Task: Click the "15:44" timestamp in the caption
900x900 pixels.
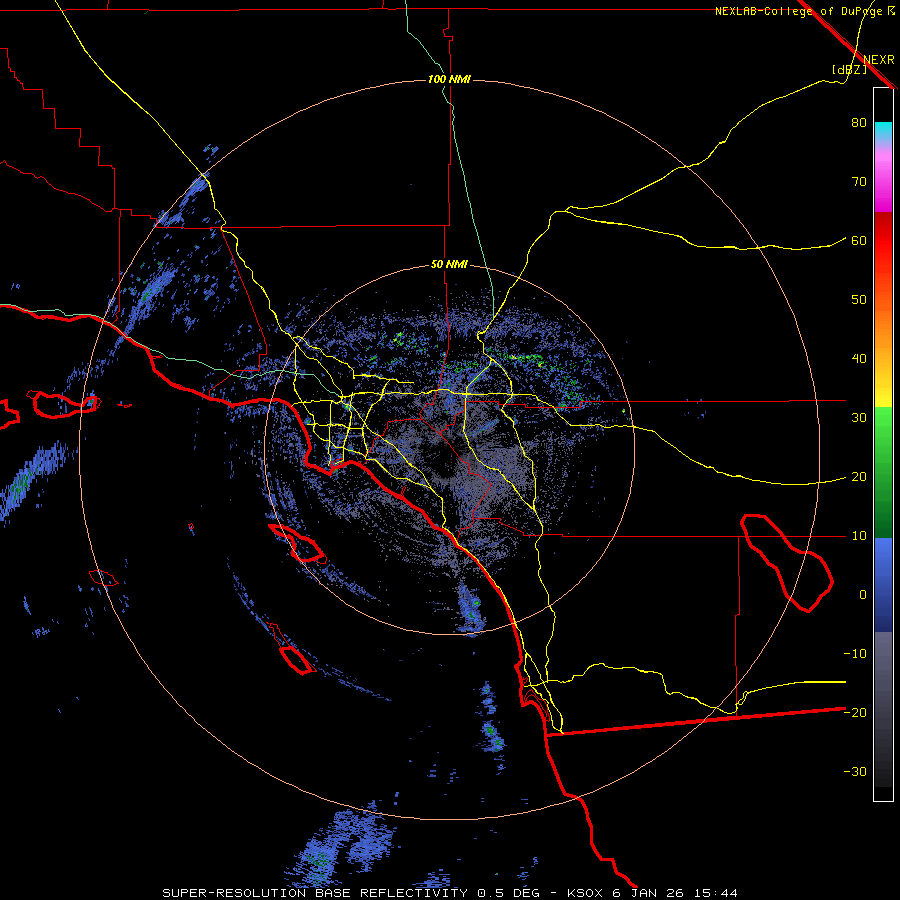Action: pos(715,893)
